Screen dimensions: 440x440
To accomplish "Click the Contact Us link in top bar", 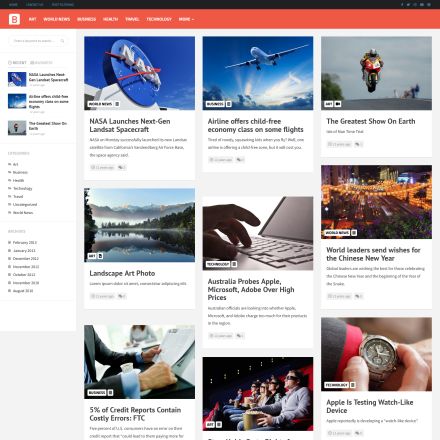I will click(35, 4).
